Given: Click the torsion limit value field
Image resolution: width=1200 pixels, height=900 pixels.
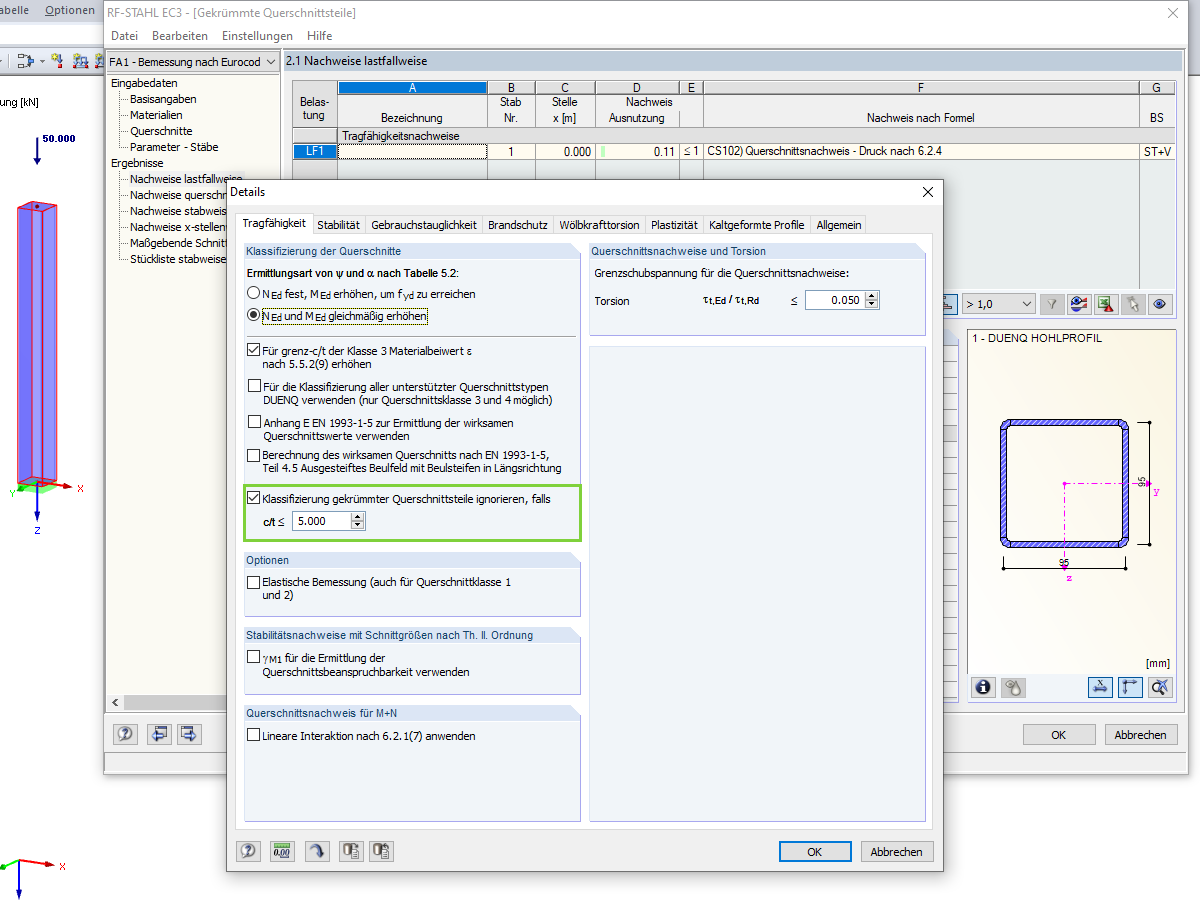Looking at the screenshot, I should (x=835, y=300).
